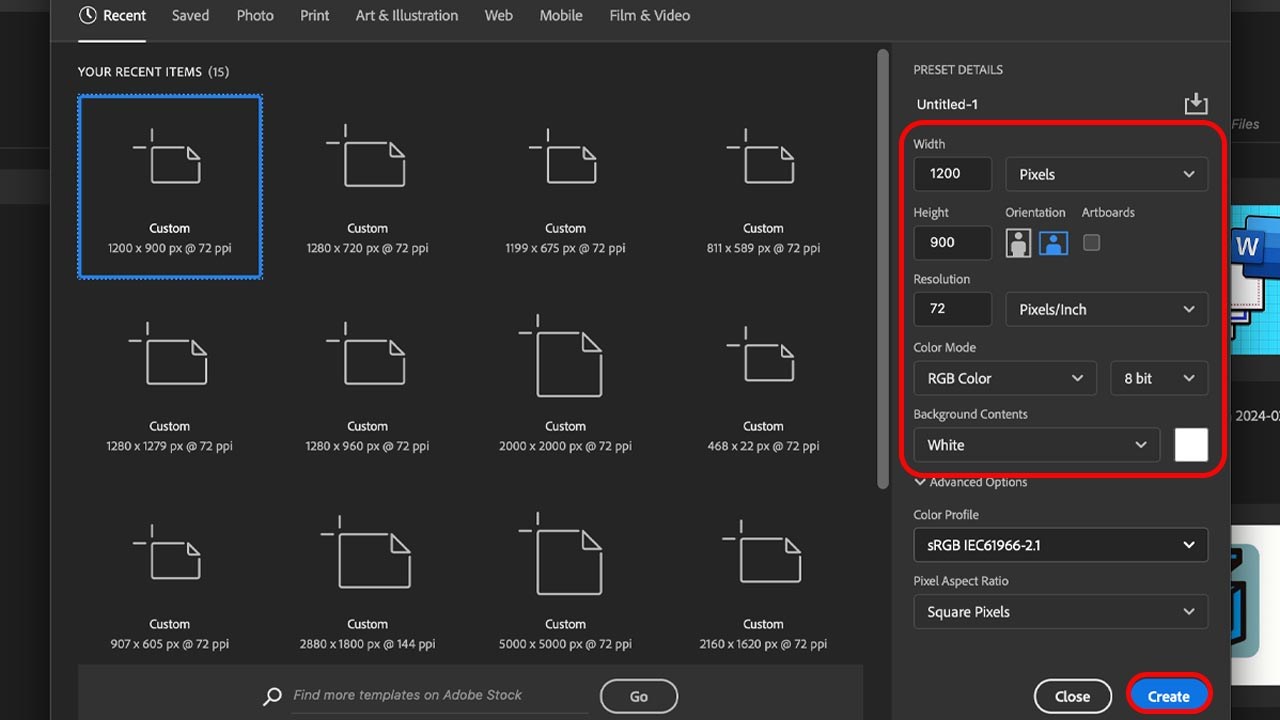Click the Resolution input field

[x=953, y=309]
